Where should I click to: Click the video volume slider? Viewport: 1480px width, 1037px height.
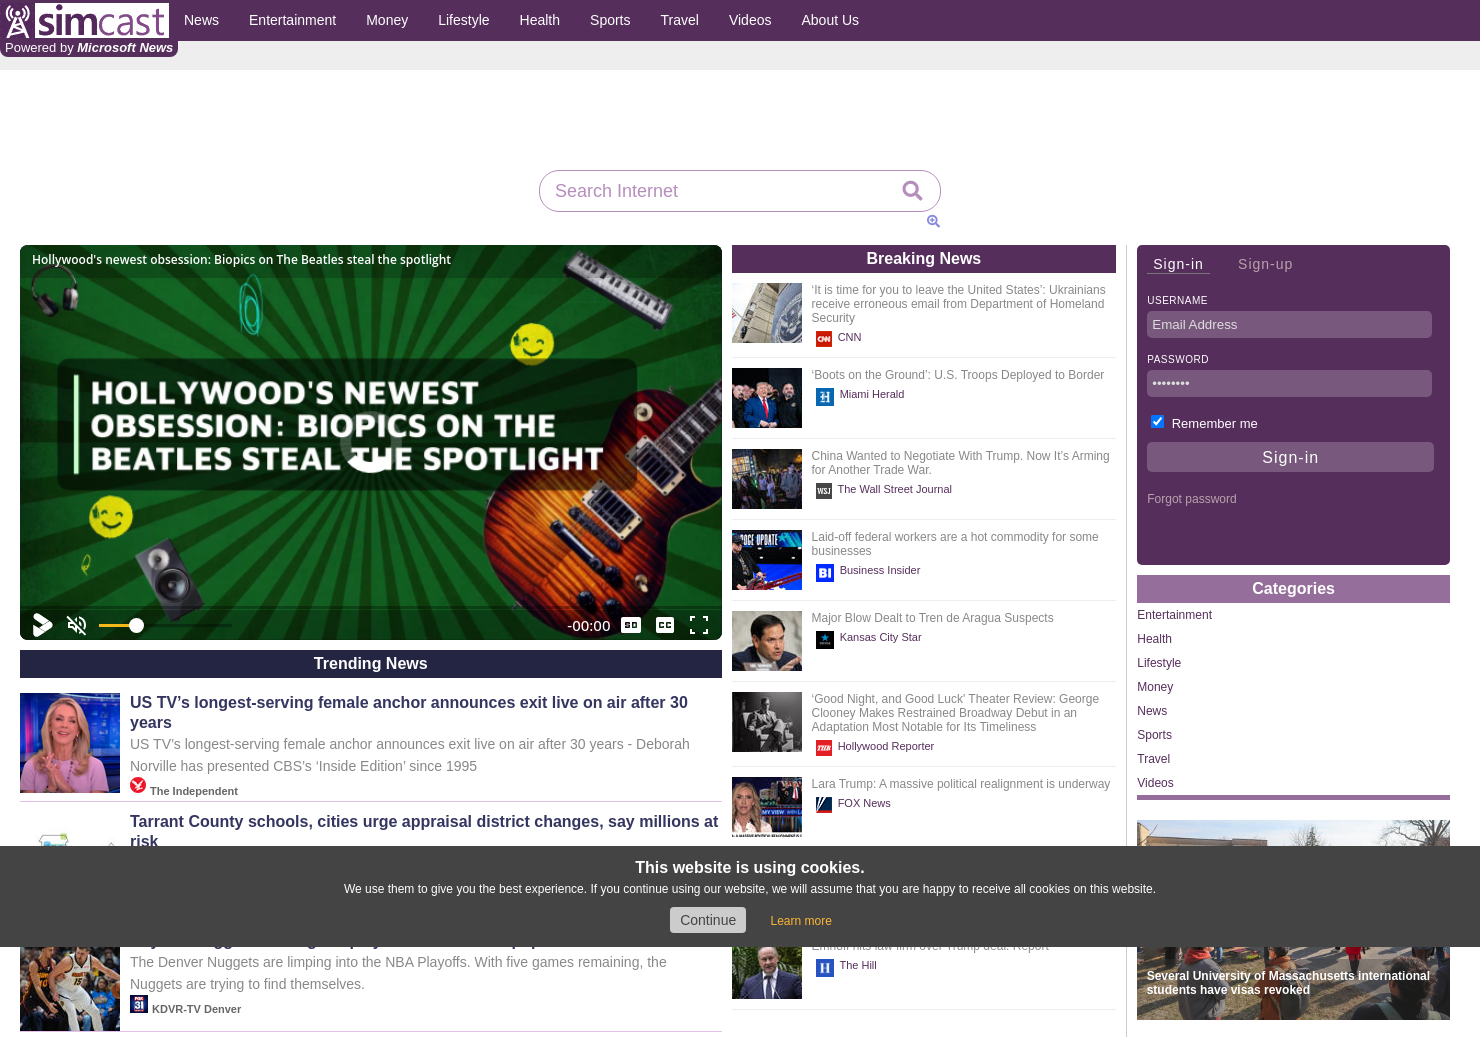click(165, 626)
